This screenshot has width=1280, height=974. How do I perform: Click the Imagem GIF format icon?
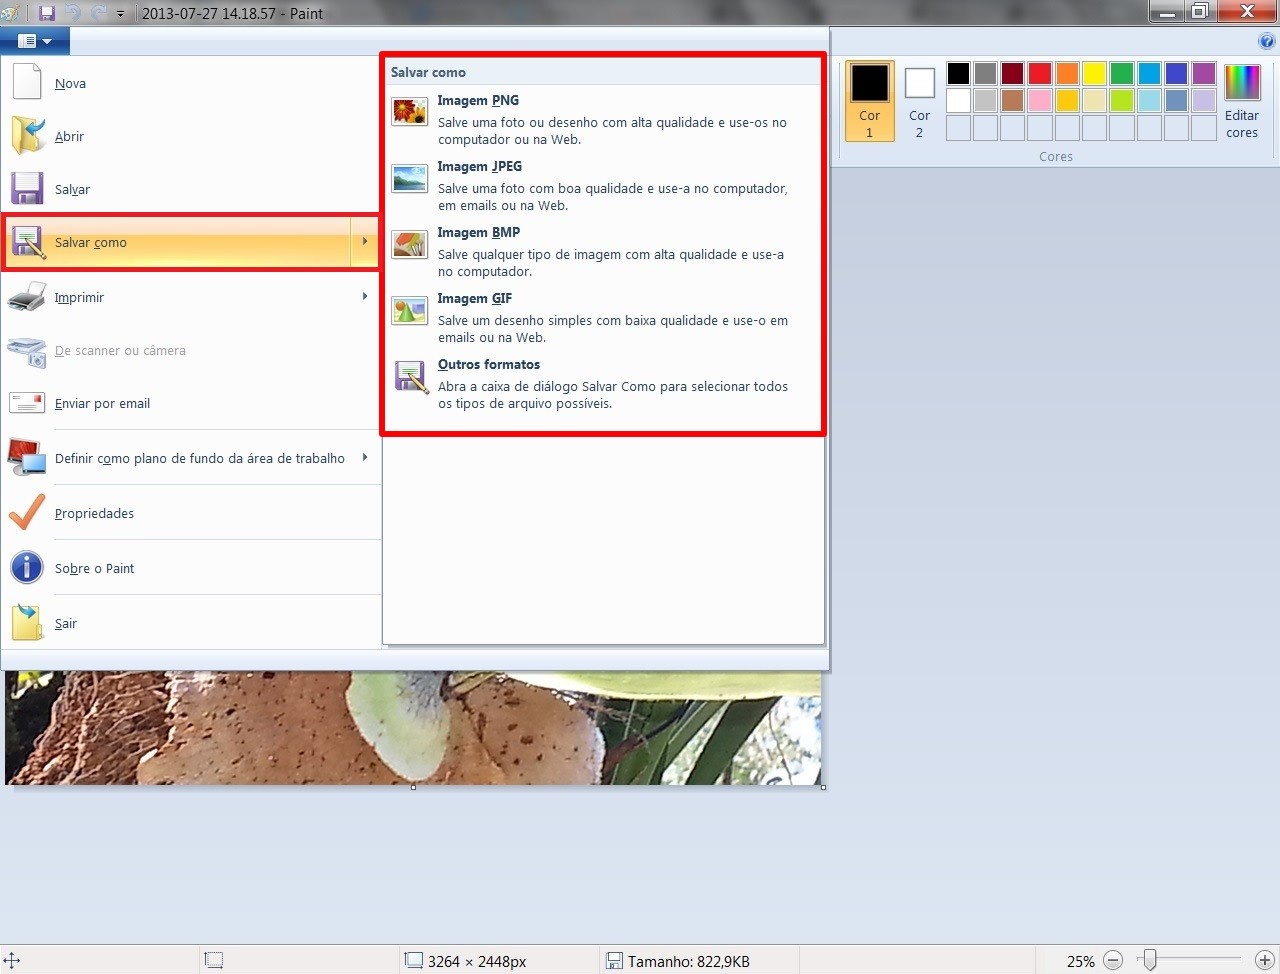410,310
